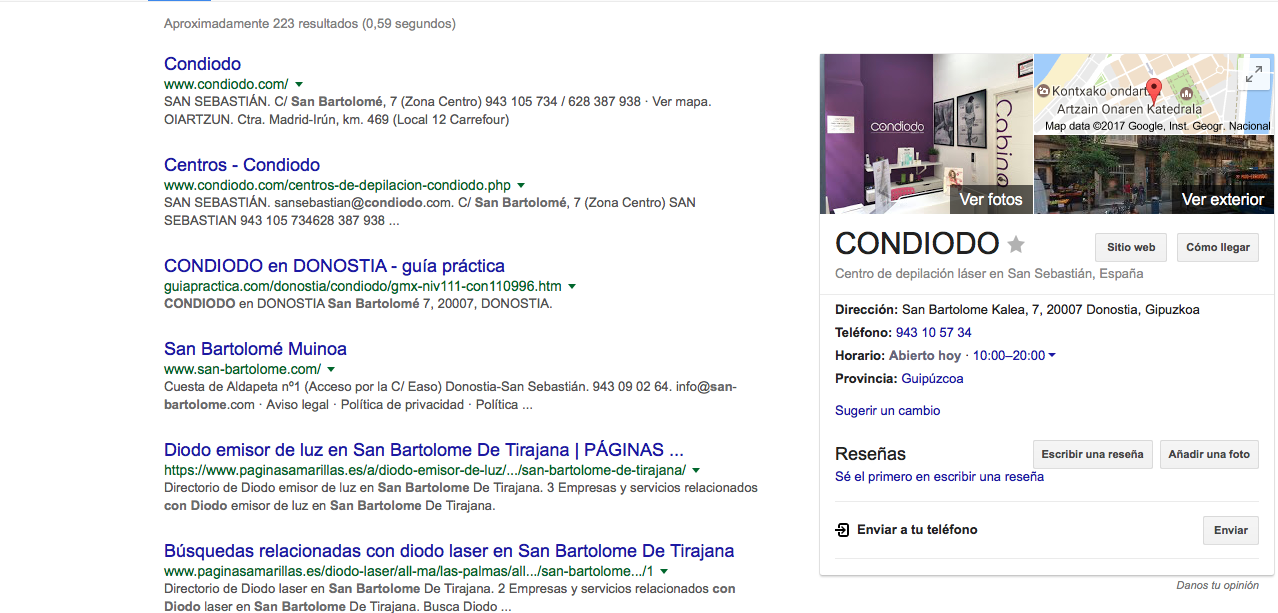Star the CONDIODO business listing
1278x613 pixels.
pos(1016,244)
